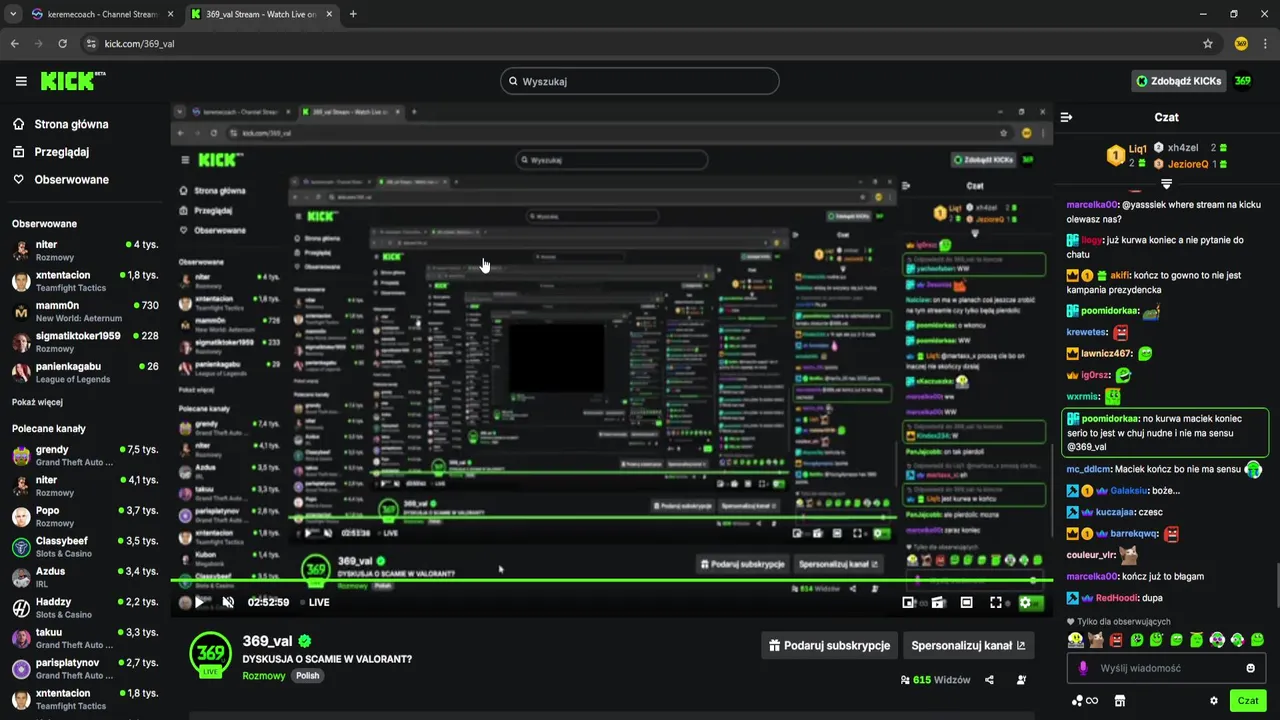Open the emoji picker in the chat input
The image size is (1280, 720).
[1250, 668]
